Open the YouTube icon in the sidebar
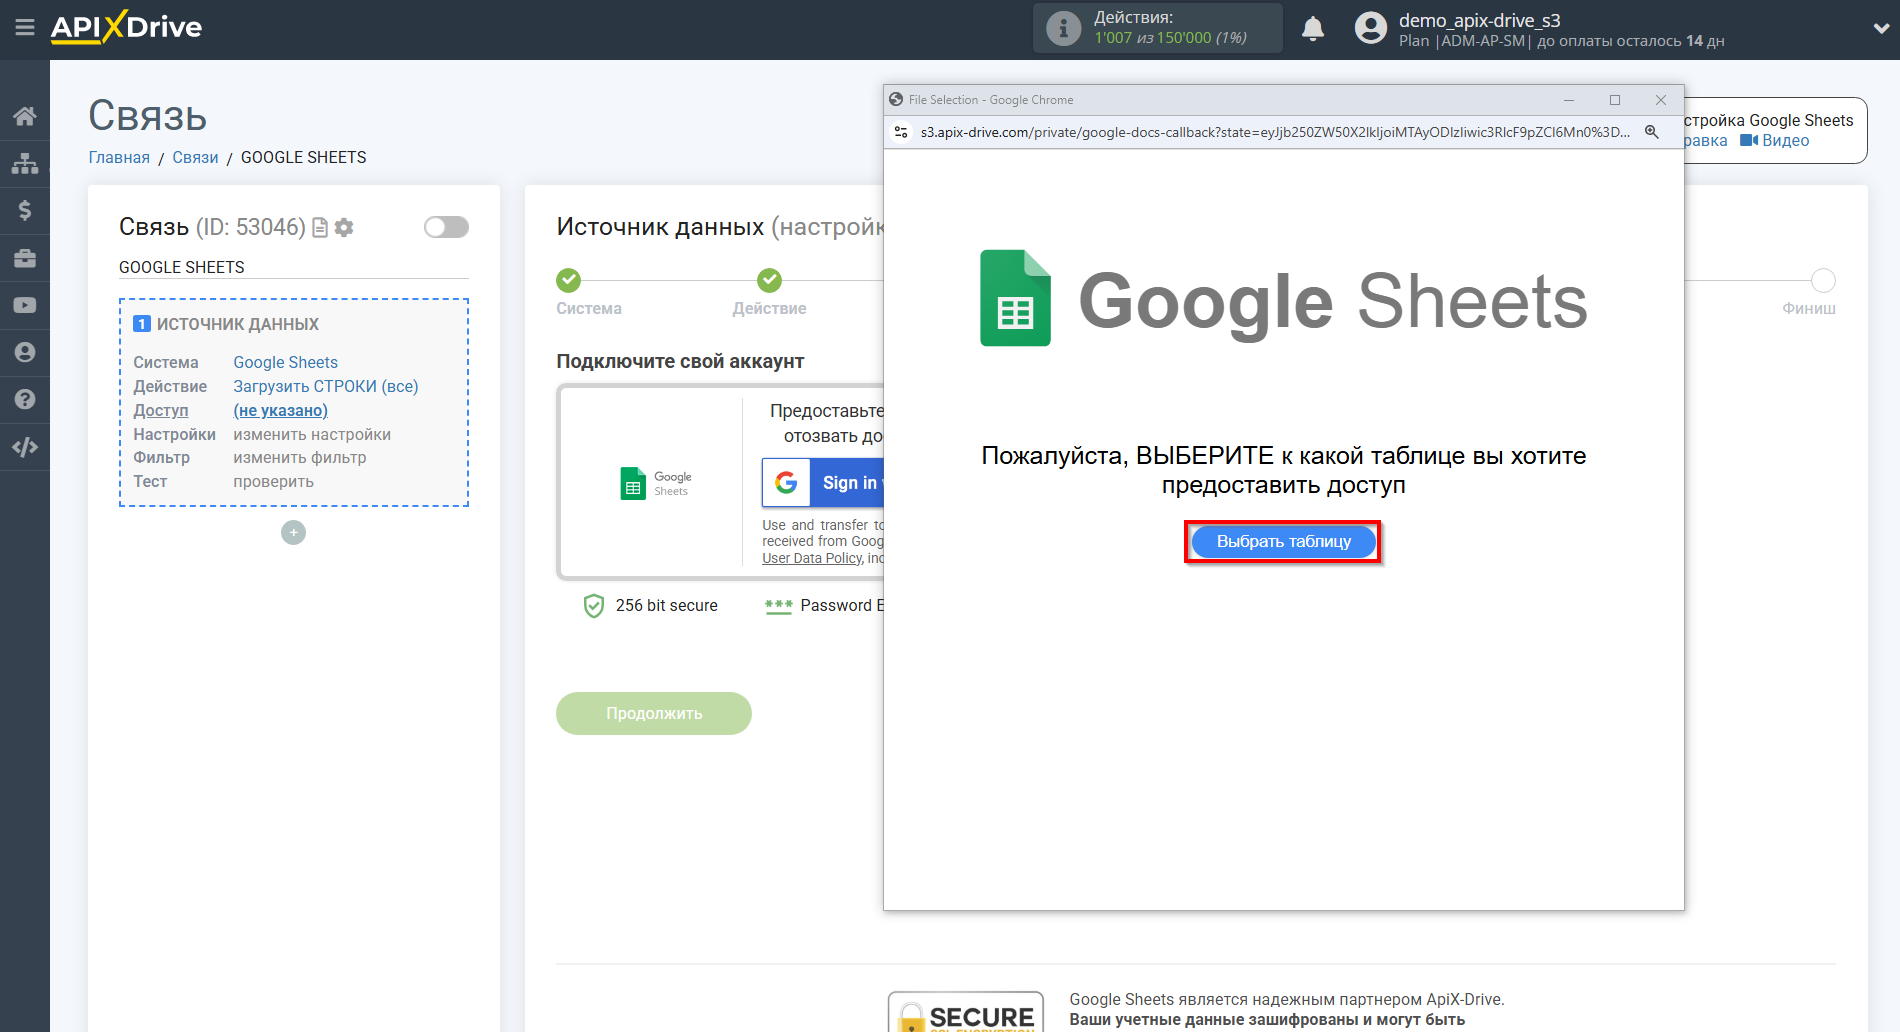The image size is (1900, 1032). [x=25, y=304]
